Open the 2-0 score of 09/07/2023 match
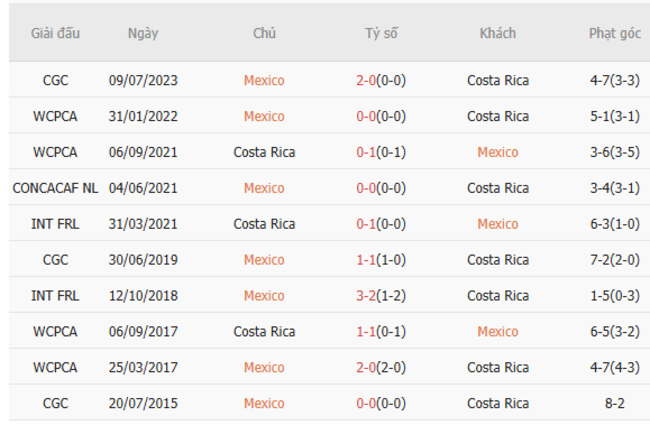650x425 pixels. coord(367,81)
